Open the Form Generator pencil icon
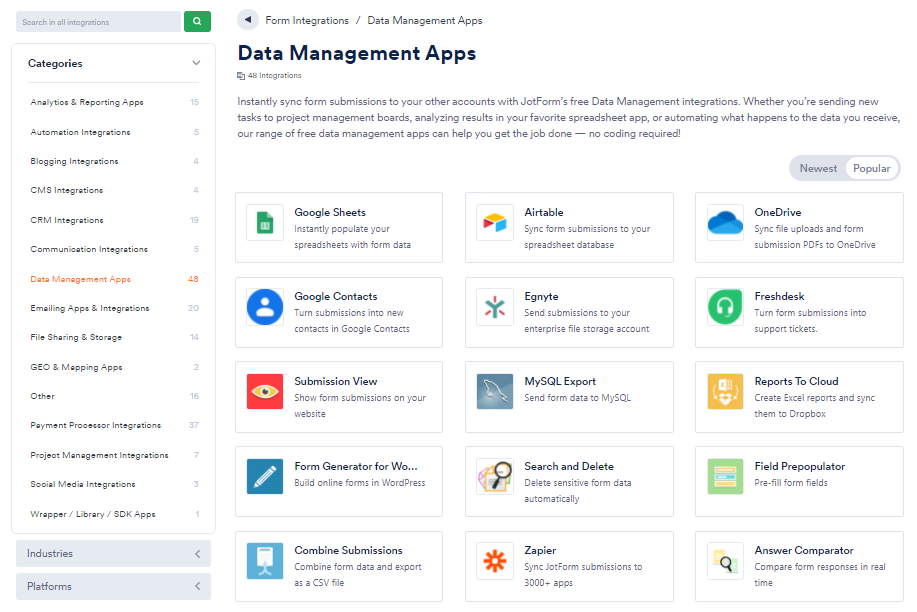Image resolution: width=917 pixels, height=612 pixels. coord(265,476)
